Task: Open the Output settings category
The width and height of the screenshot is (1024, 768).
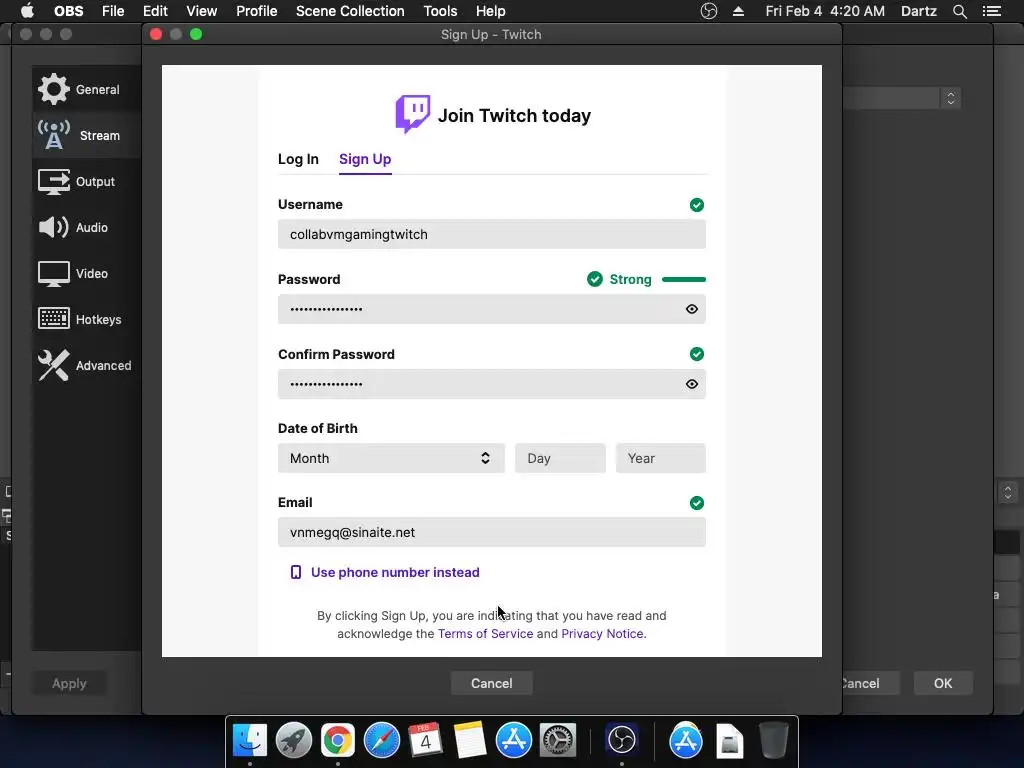Action: 86,182
